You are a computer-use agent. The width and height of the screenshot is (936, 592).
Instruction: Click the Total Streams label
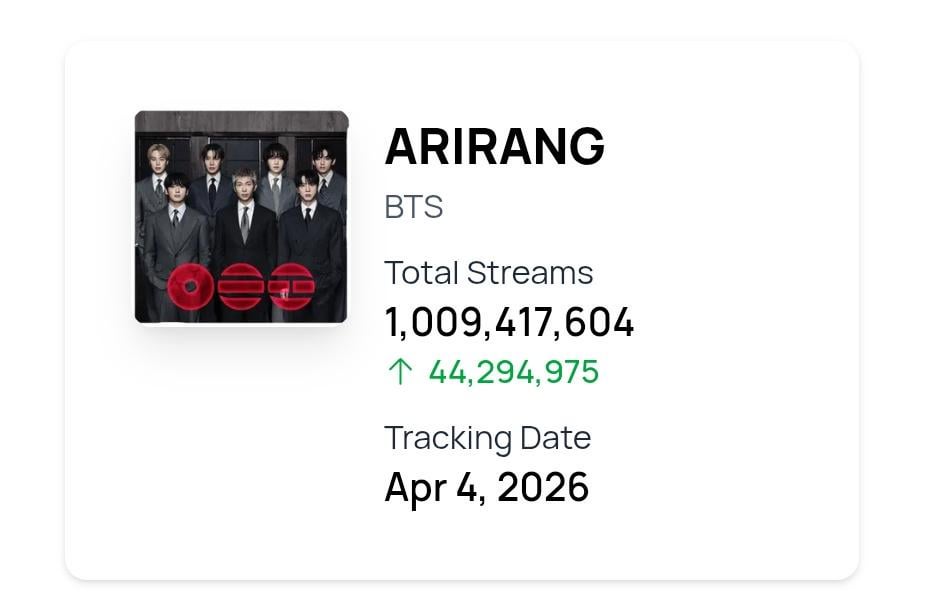click(x=488, y=273)
